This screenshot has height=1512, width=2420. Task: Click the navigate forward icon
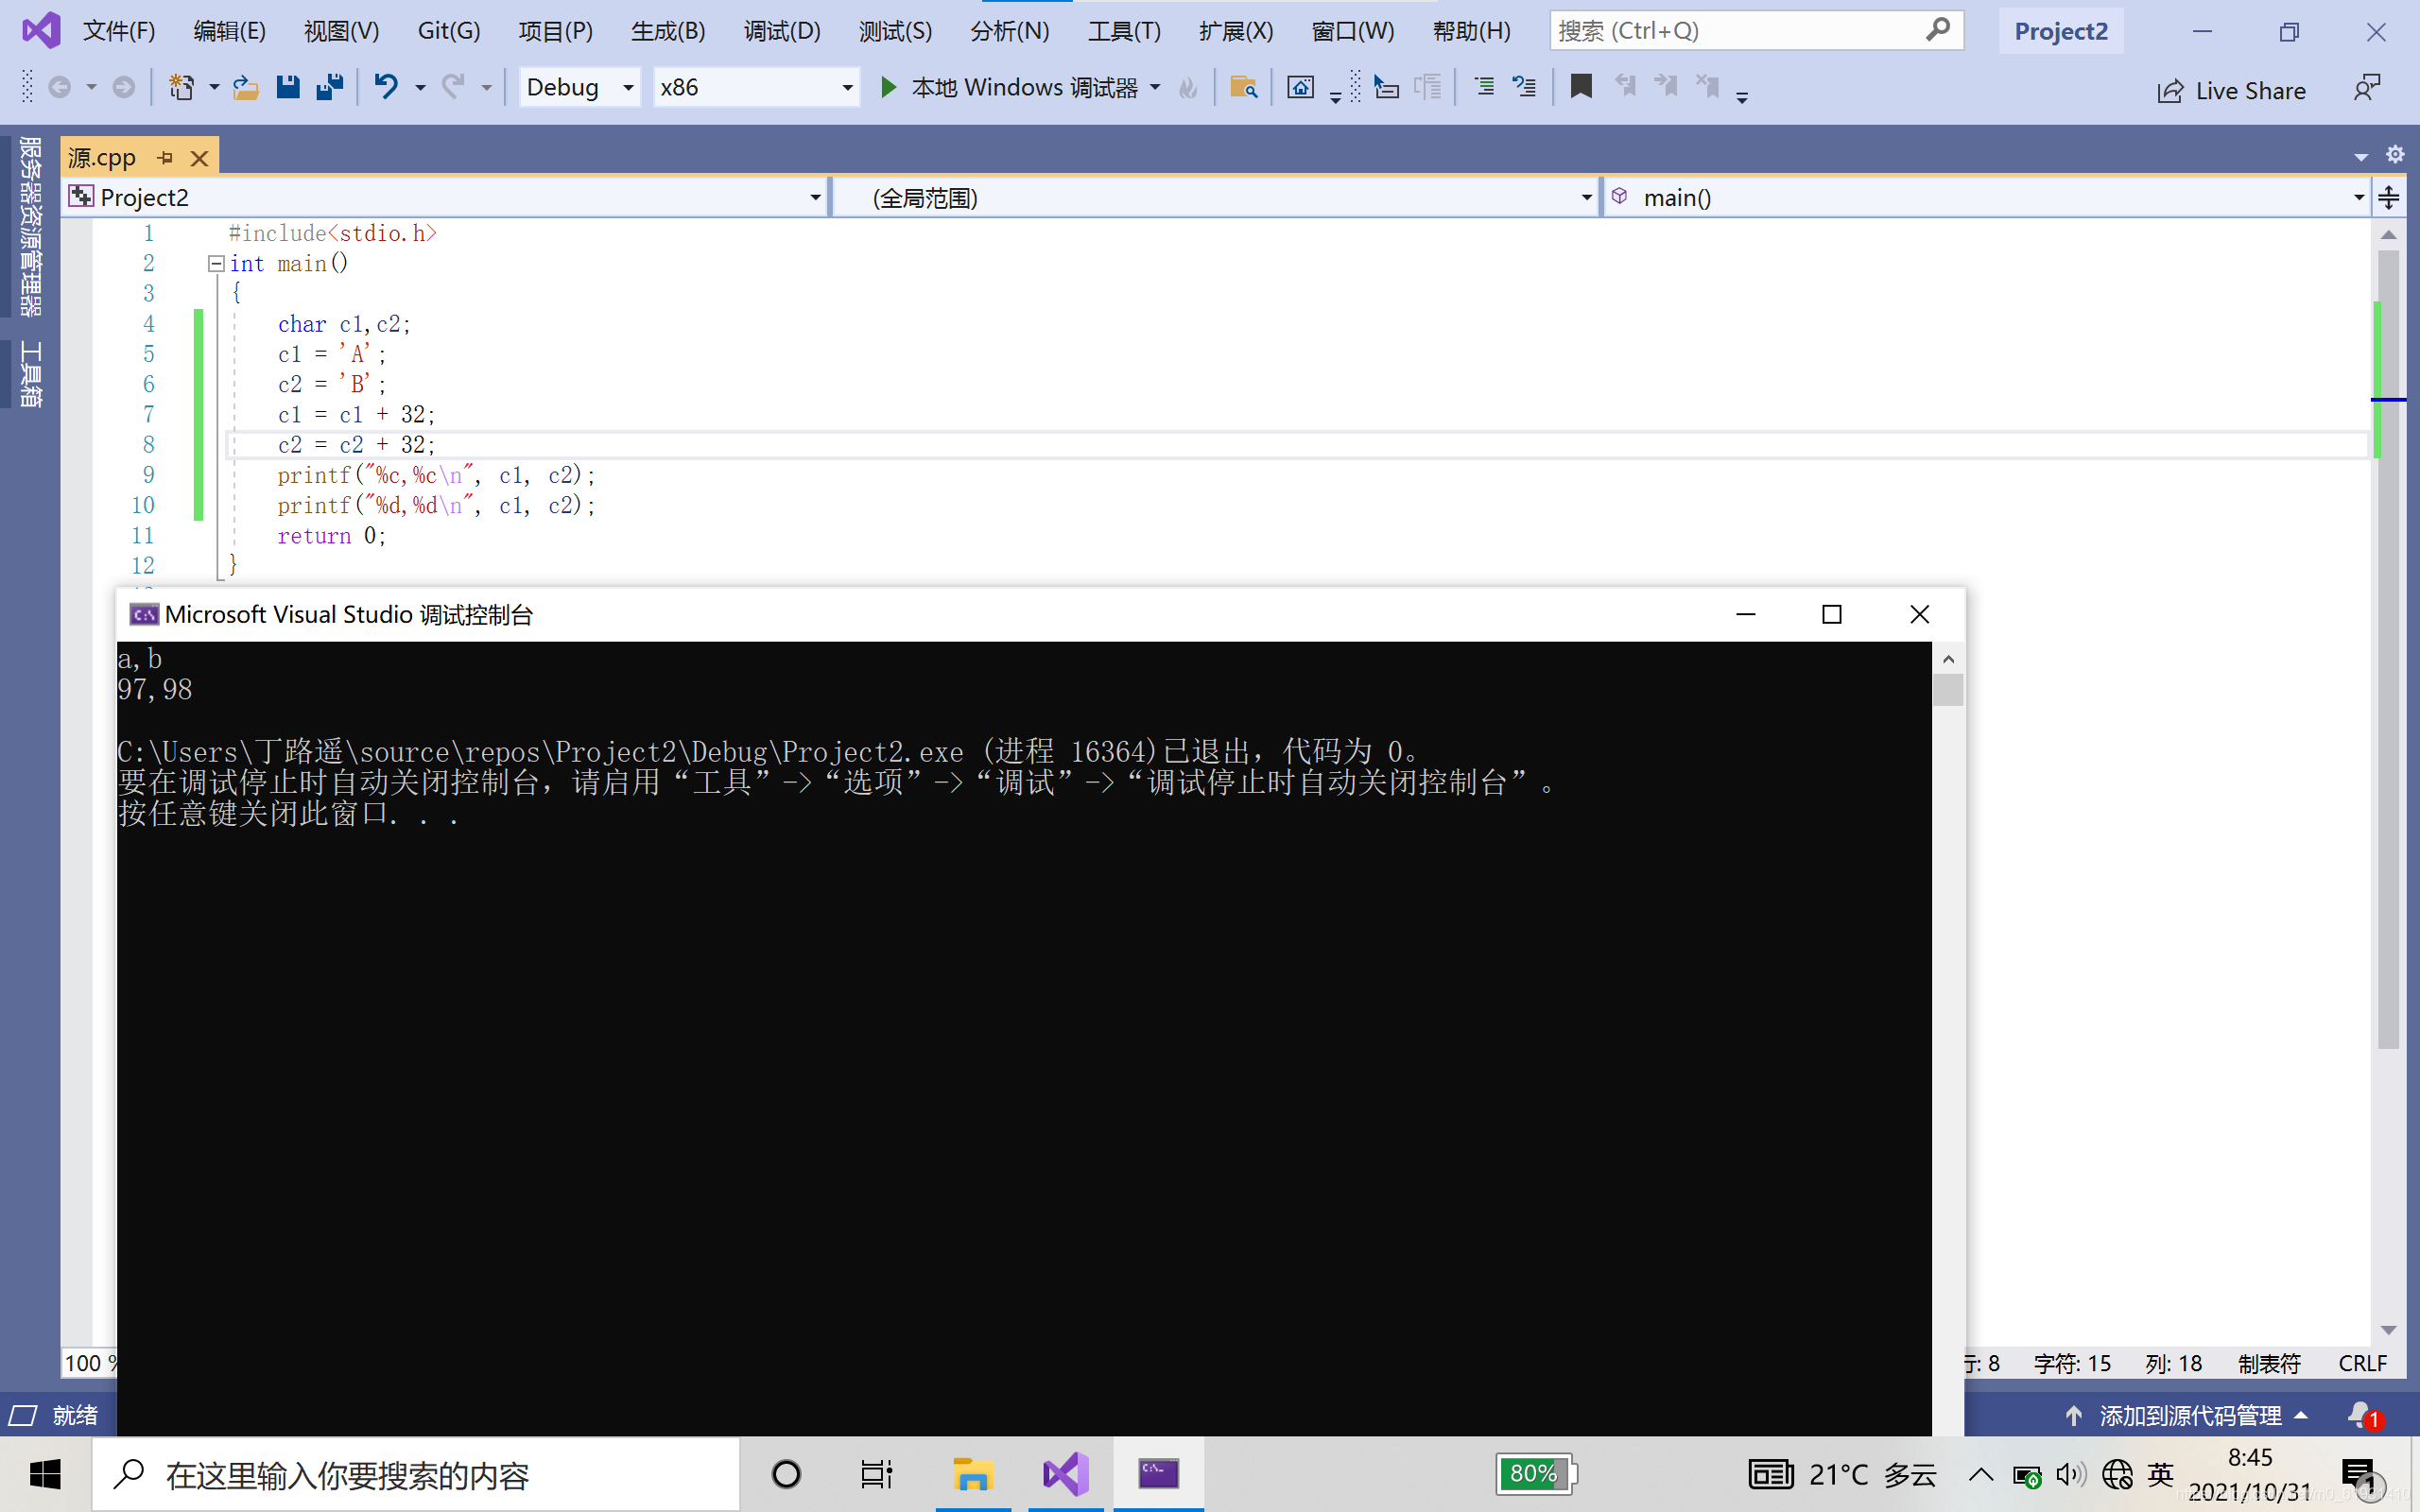[x=124, y=88]
